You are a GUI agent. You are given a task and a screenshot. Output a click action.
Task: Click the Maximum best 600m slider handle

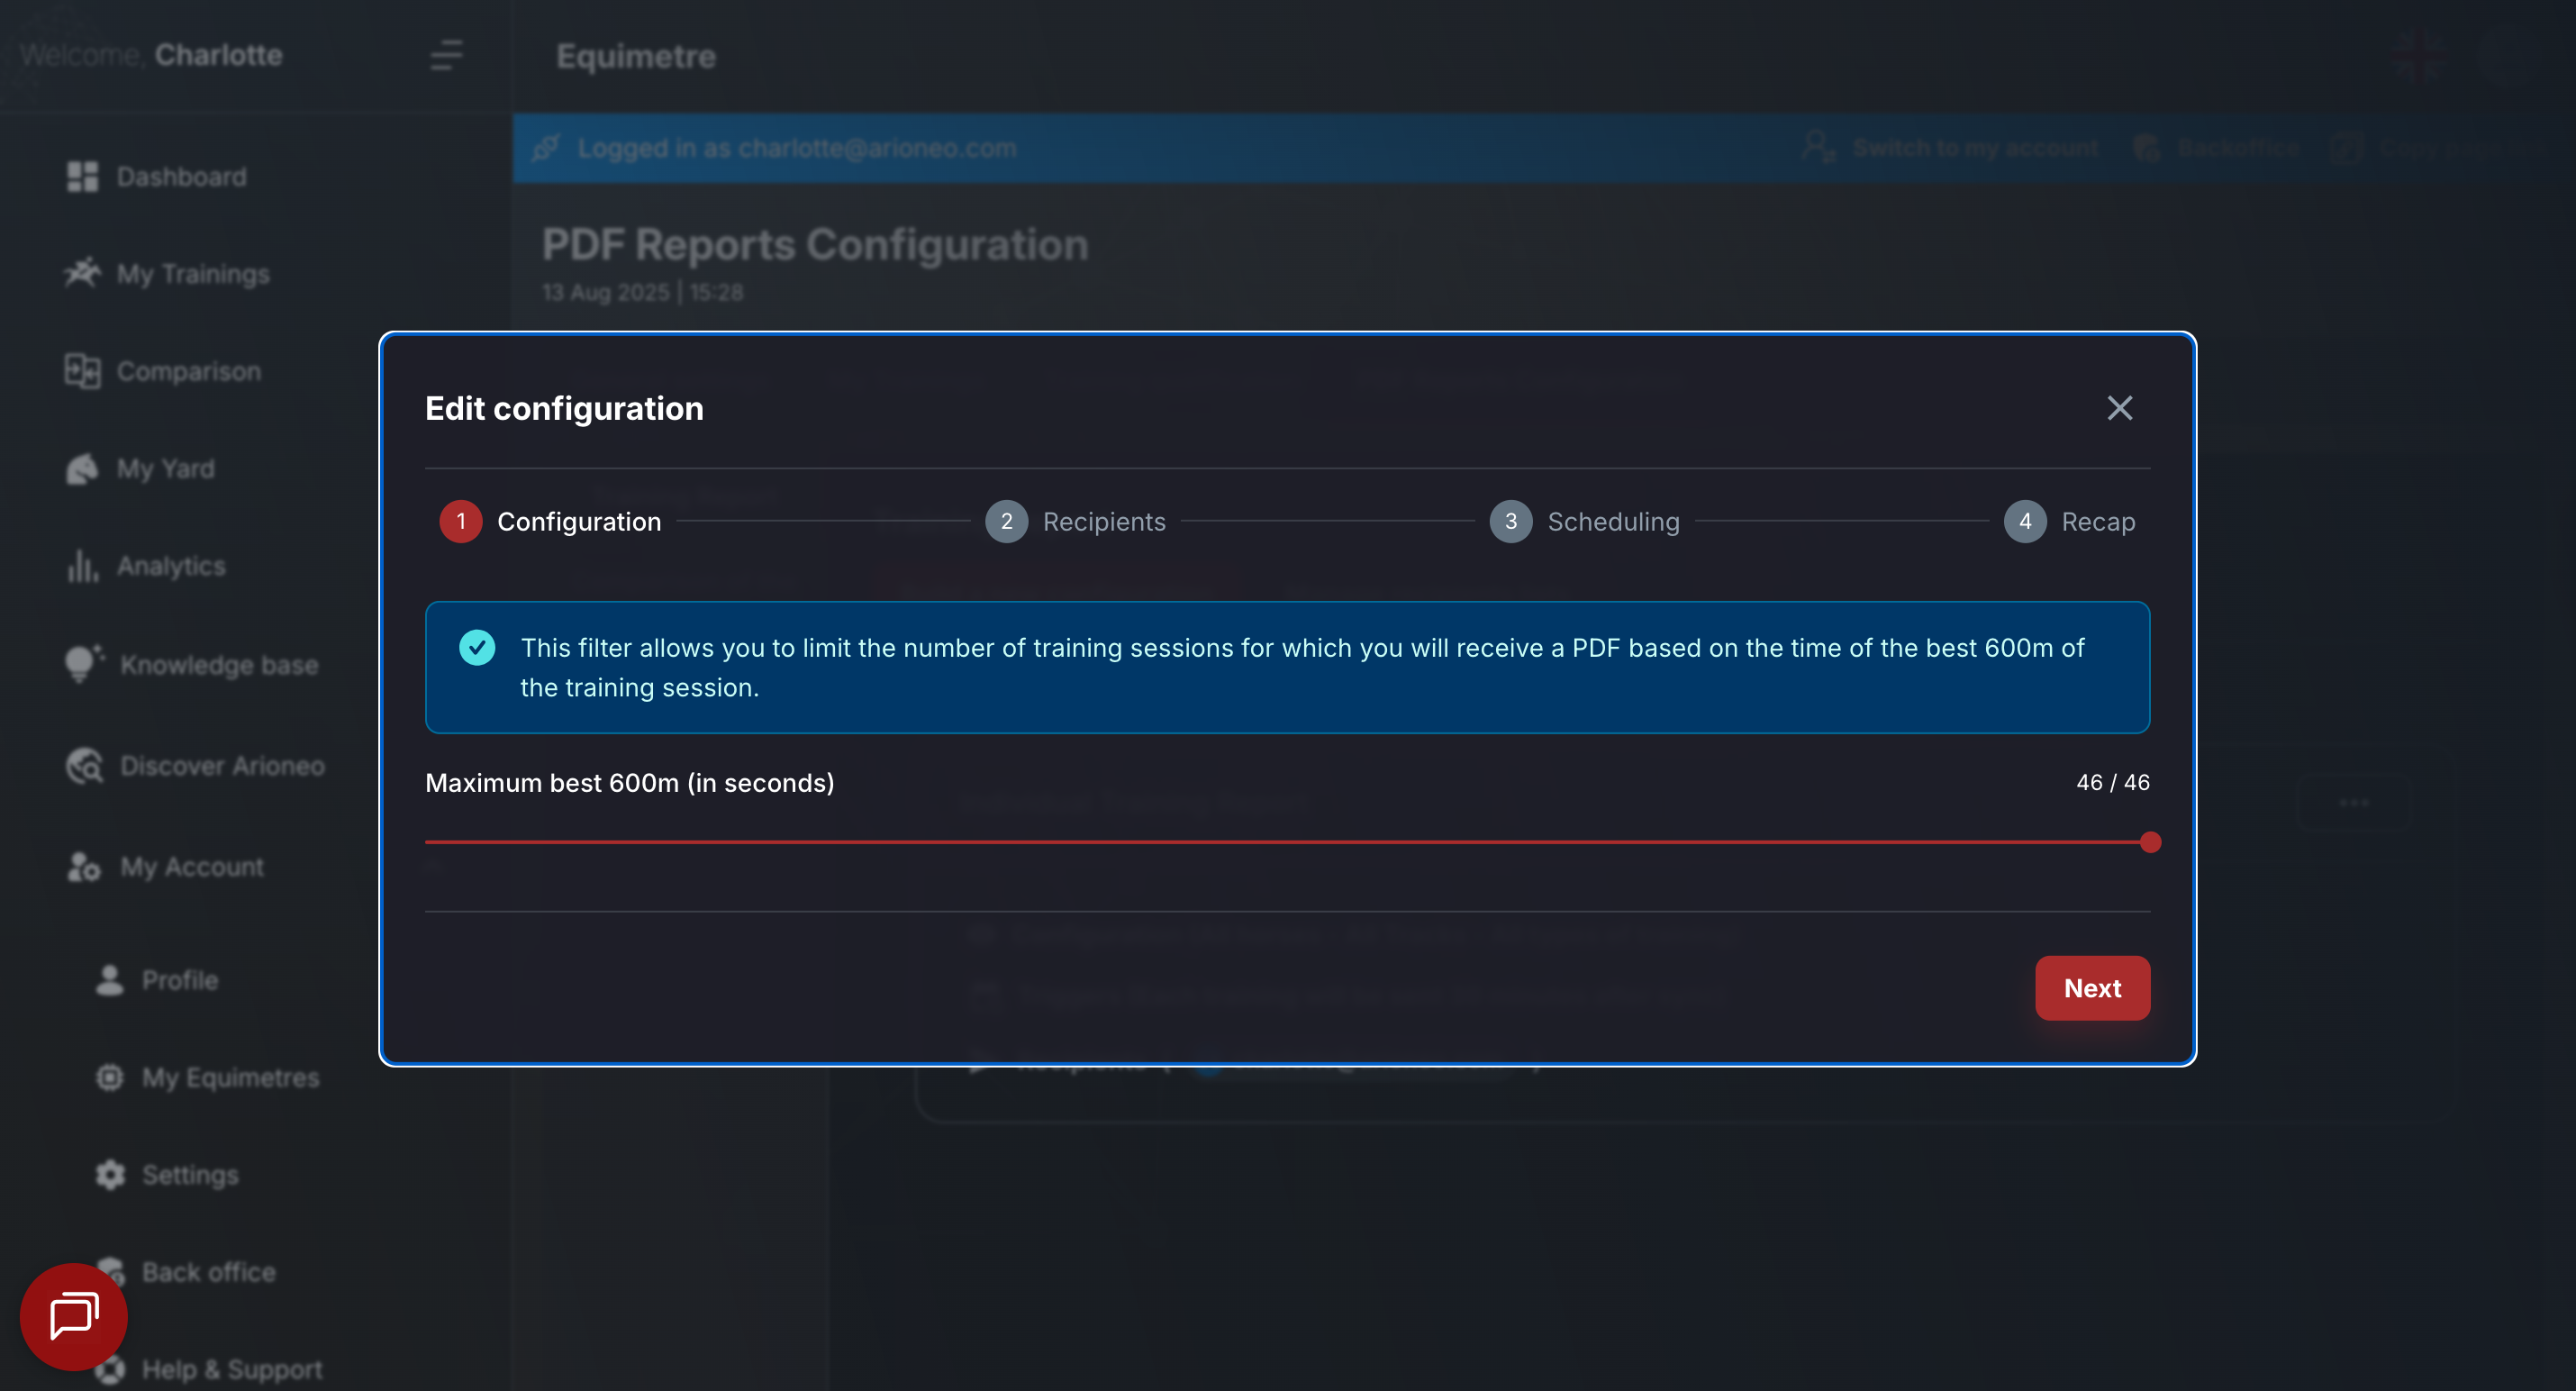point(2150,842)
